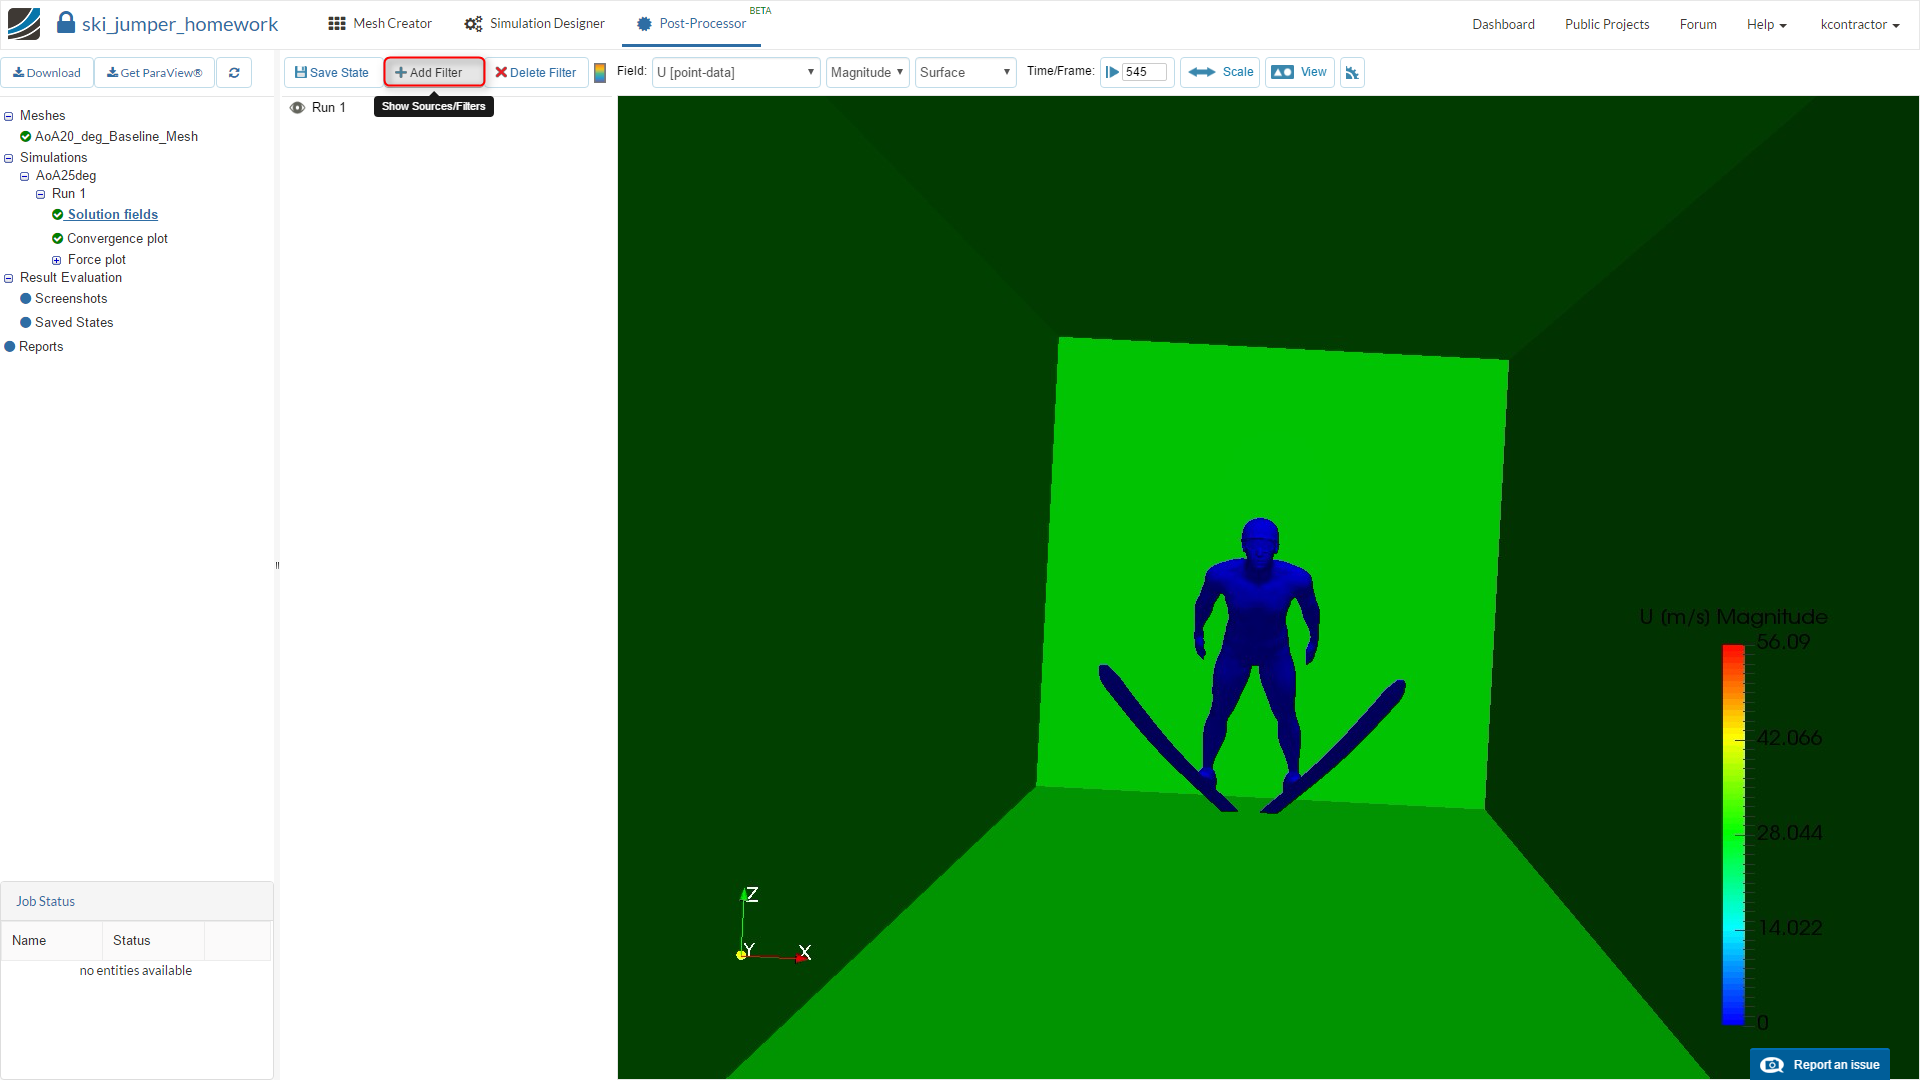Click Delete Filter button
The height and width of the screenshot is (1080, 1920).
tap(536, 73)
